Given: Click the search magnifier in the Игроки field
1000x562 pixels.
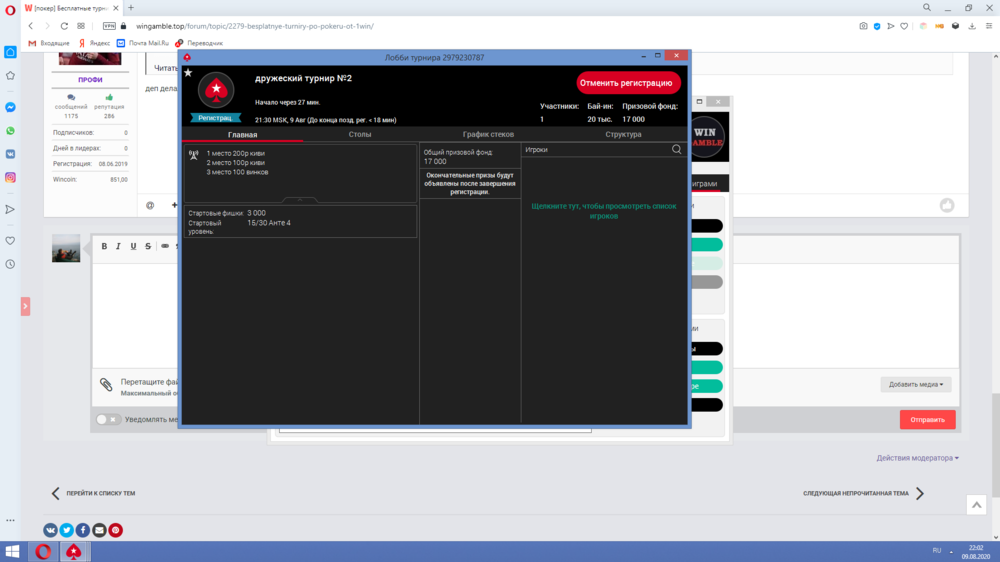Looking at the screenshot, I should (677, 150).
